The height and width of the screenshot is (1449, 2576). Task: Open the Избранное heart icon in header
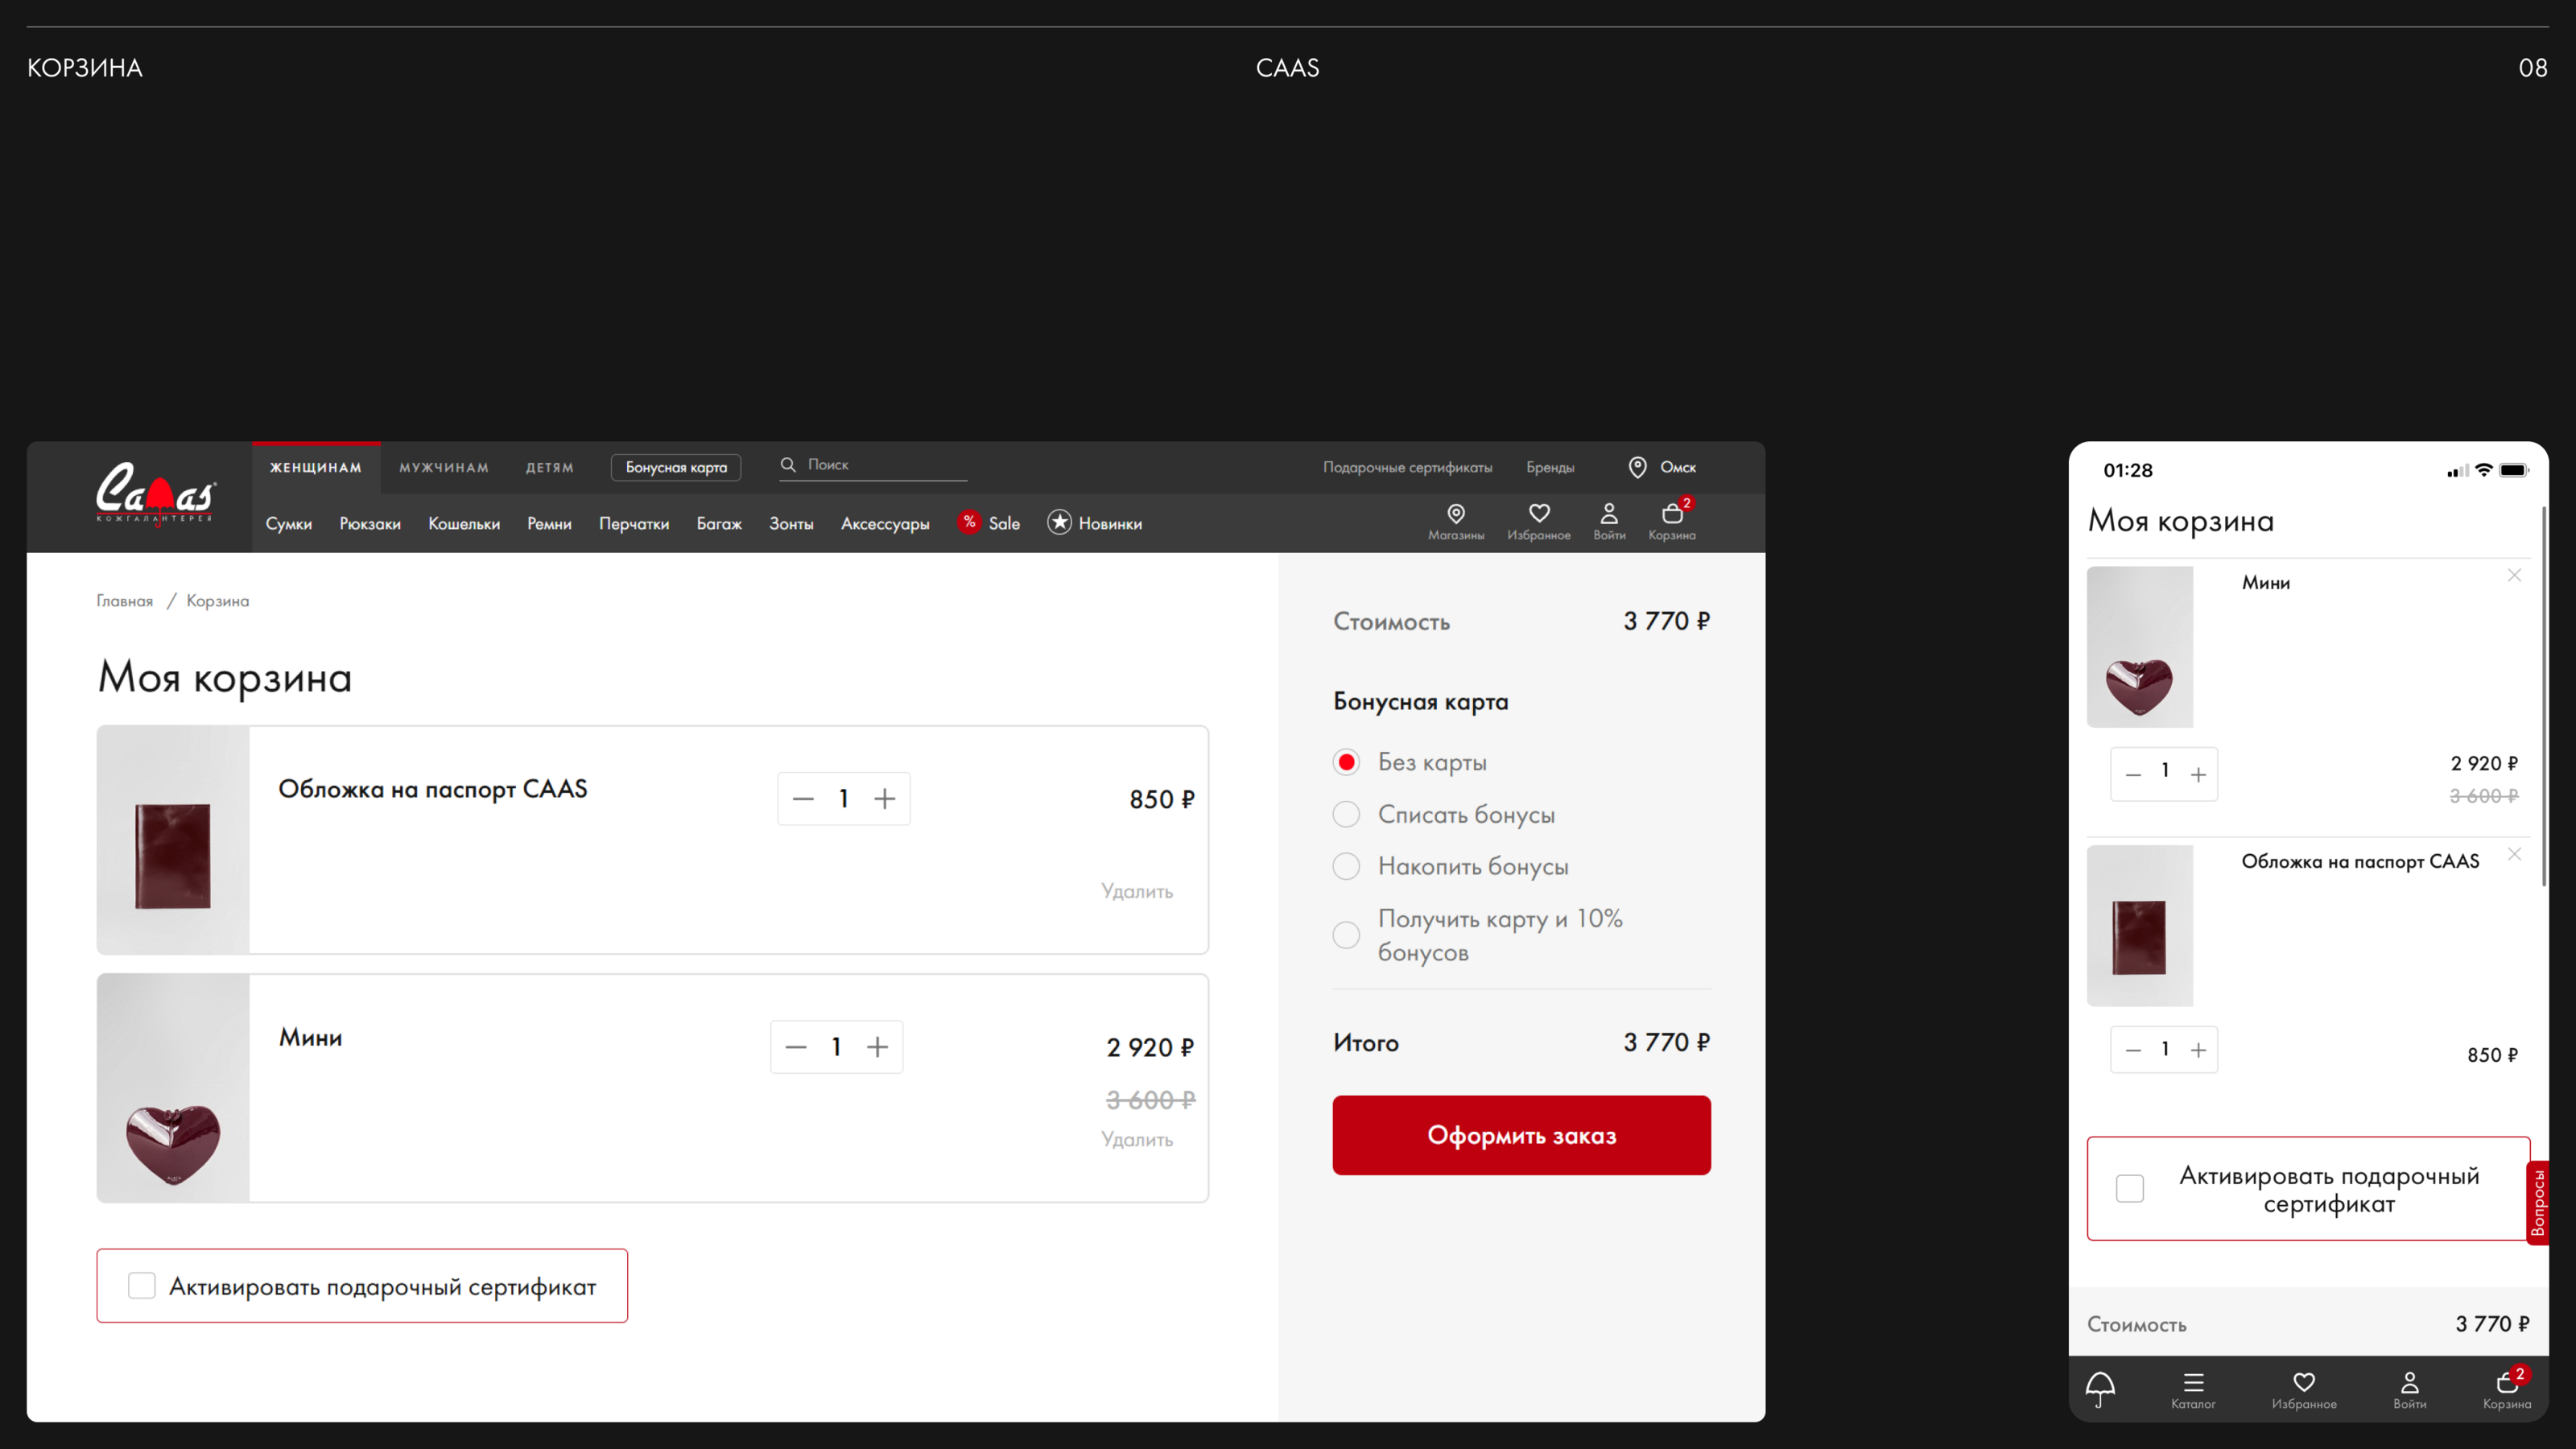[1539, 514]
